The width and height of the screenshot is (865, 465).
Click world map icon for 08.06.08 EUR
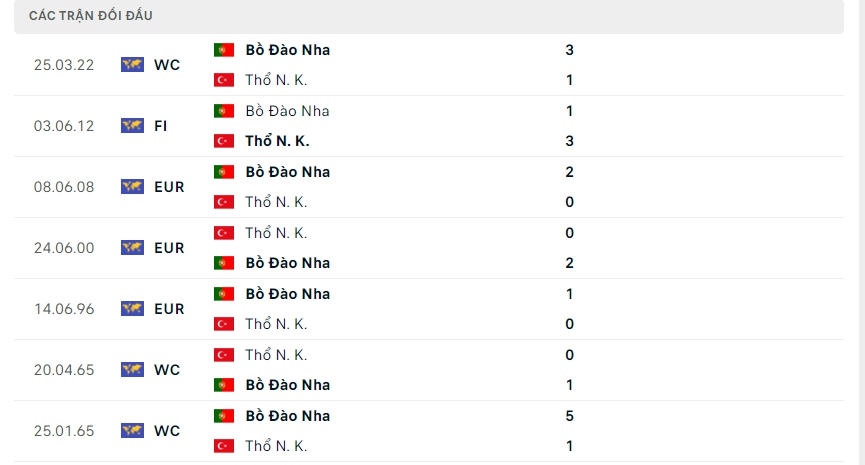[132, 187]
